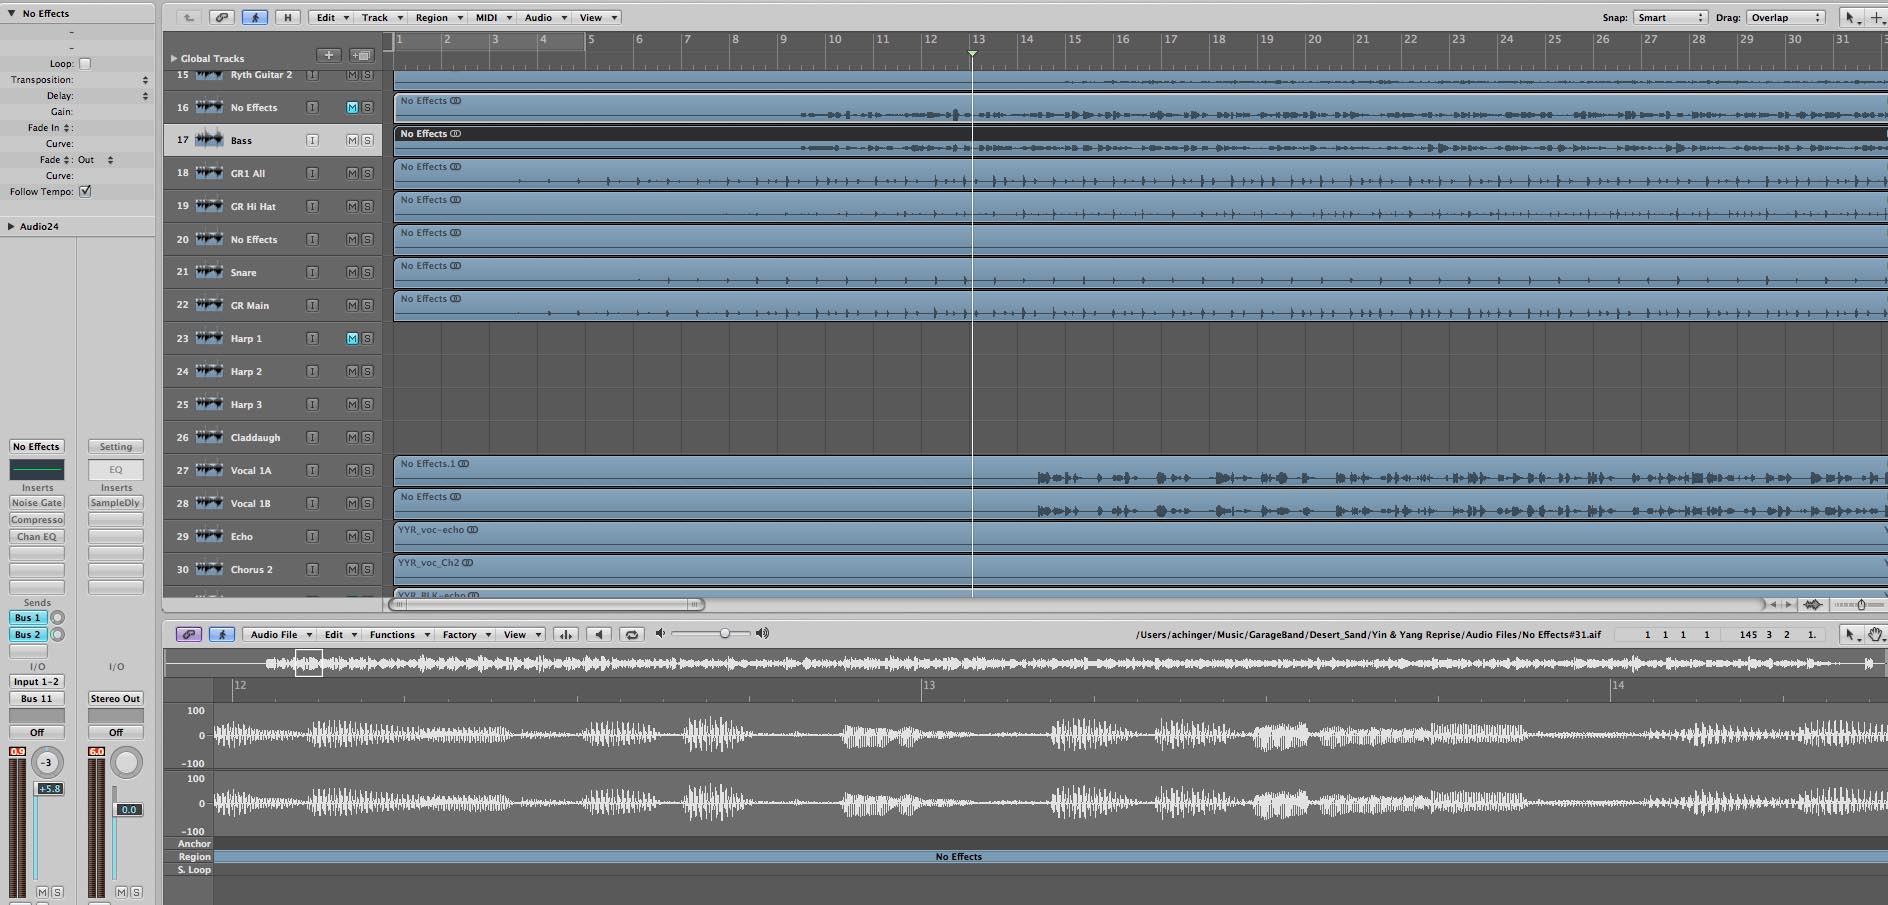
Task: Click the duplicate track button
Action: [x=361, y=55]
